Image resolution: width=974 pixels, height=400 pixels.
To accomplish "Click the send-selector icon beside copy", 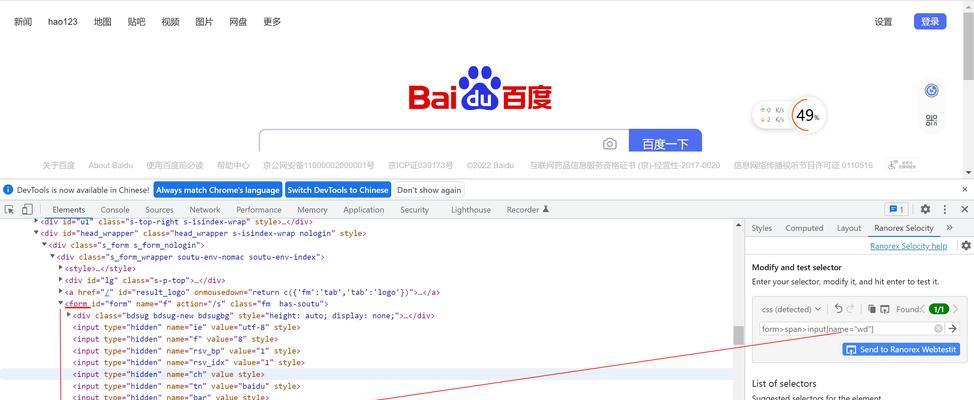I will [885, 309].
